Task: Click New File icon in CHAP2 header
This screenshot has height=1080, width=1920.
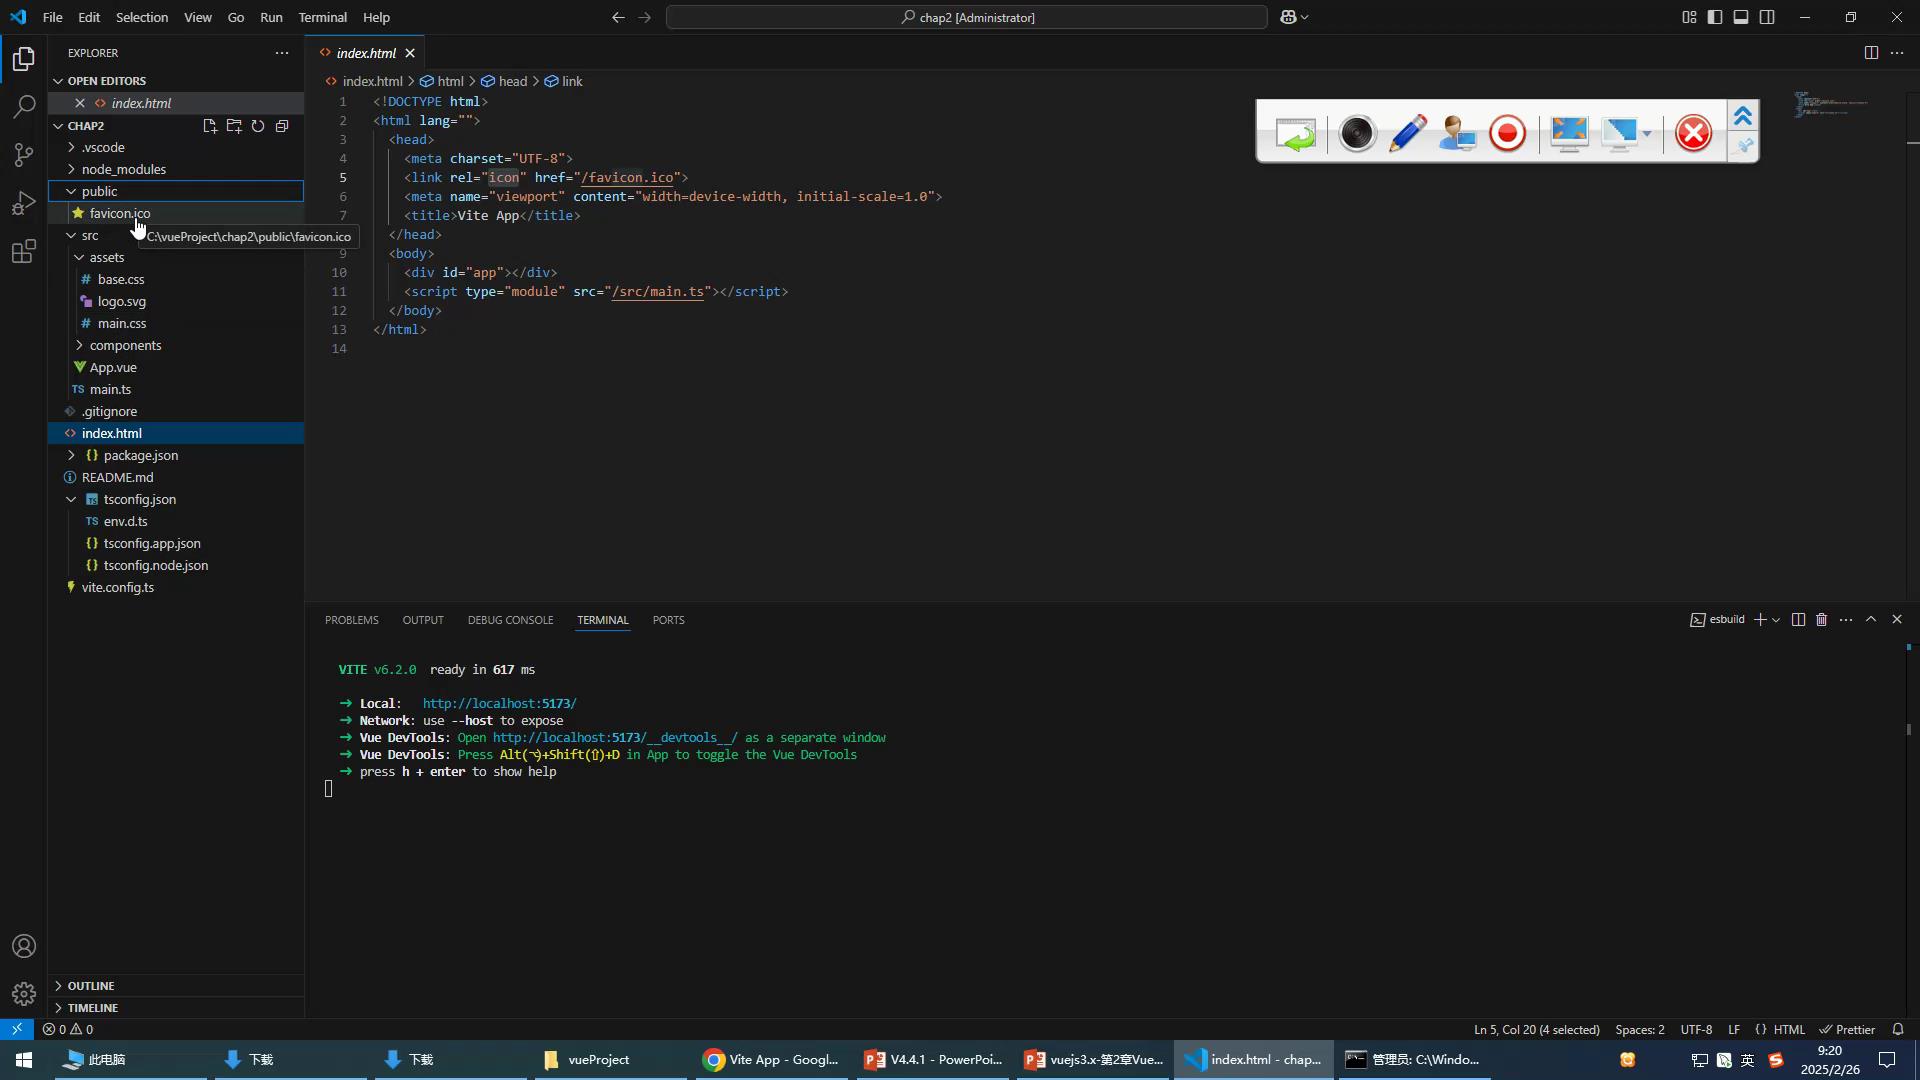Action: [210, 126]
